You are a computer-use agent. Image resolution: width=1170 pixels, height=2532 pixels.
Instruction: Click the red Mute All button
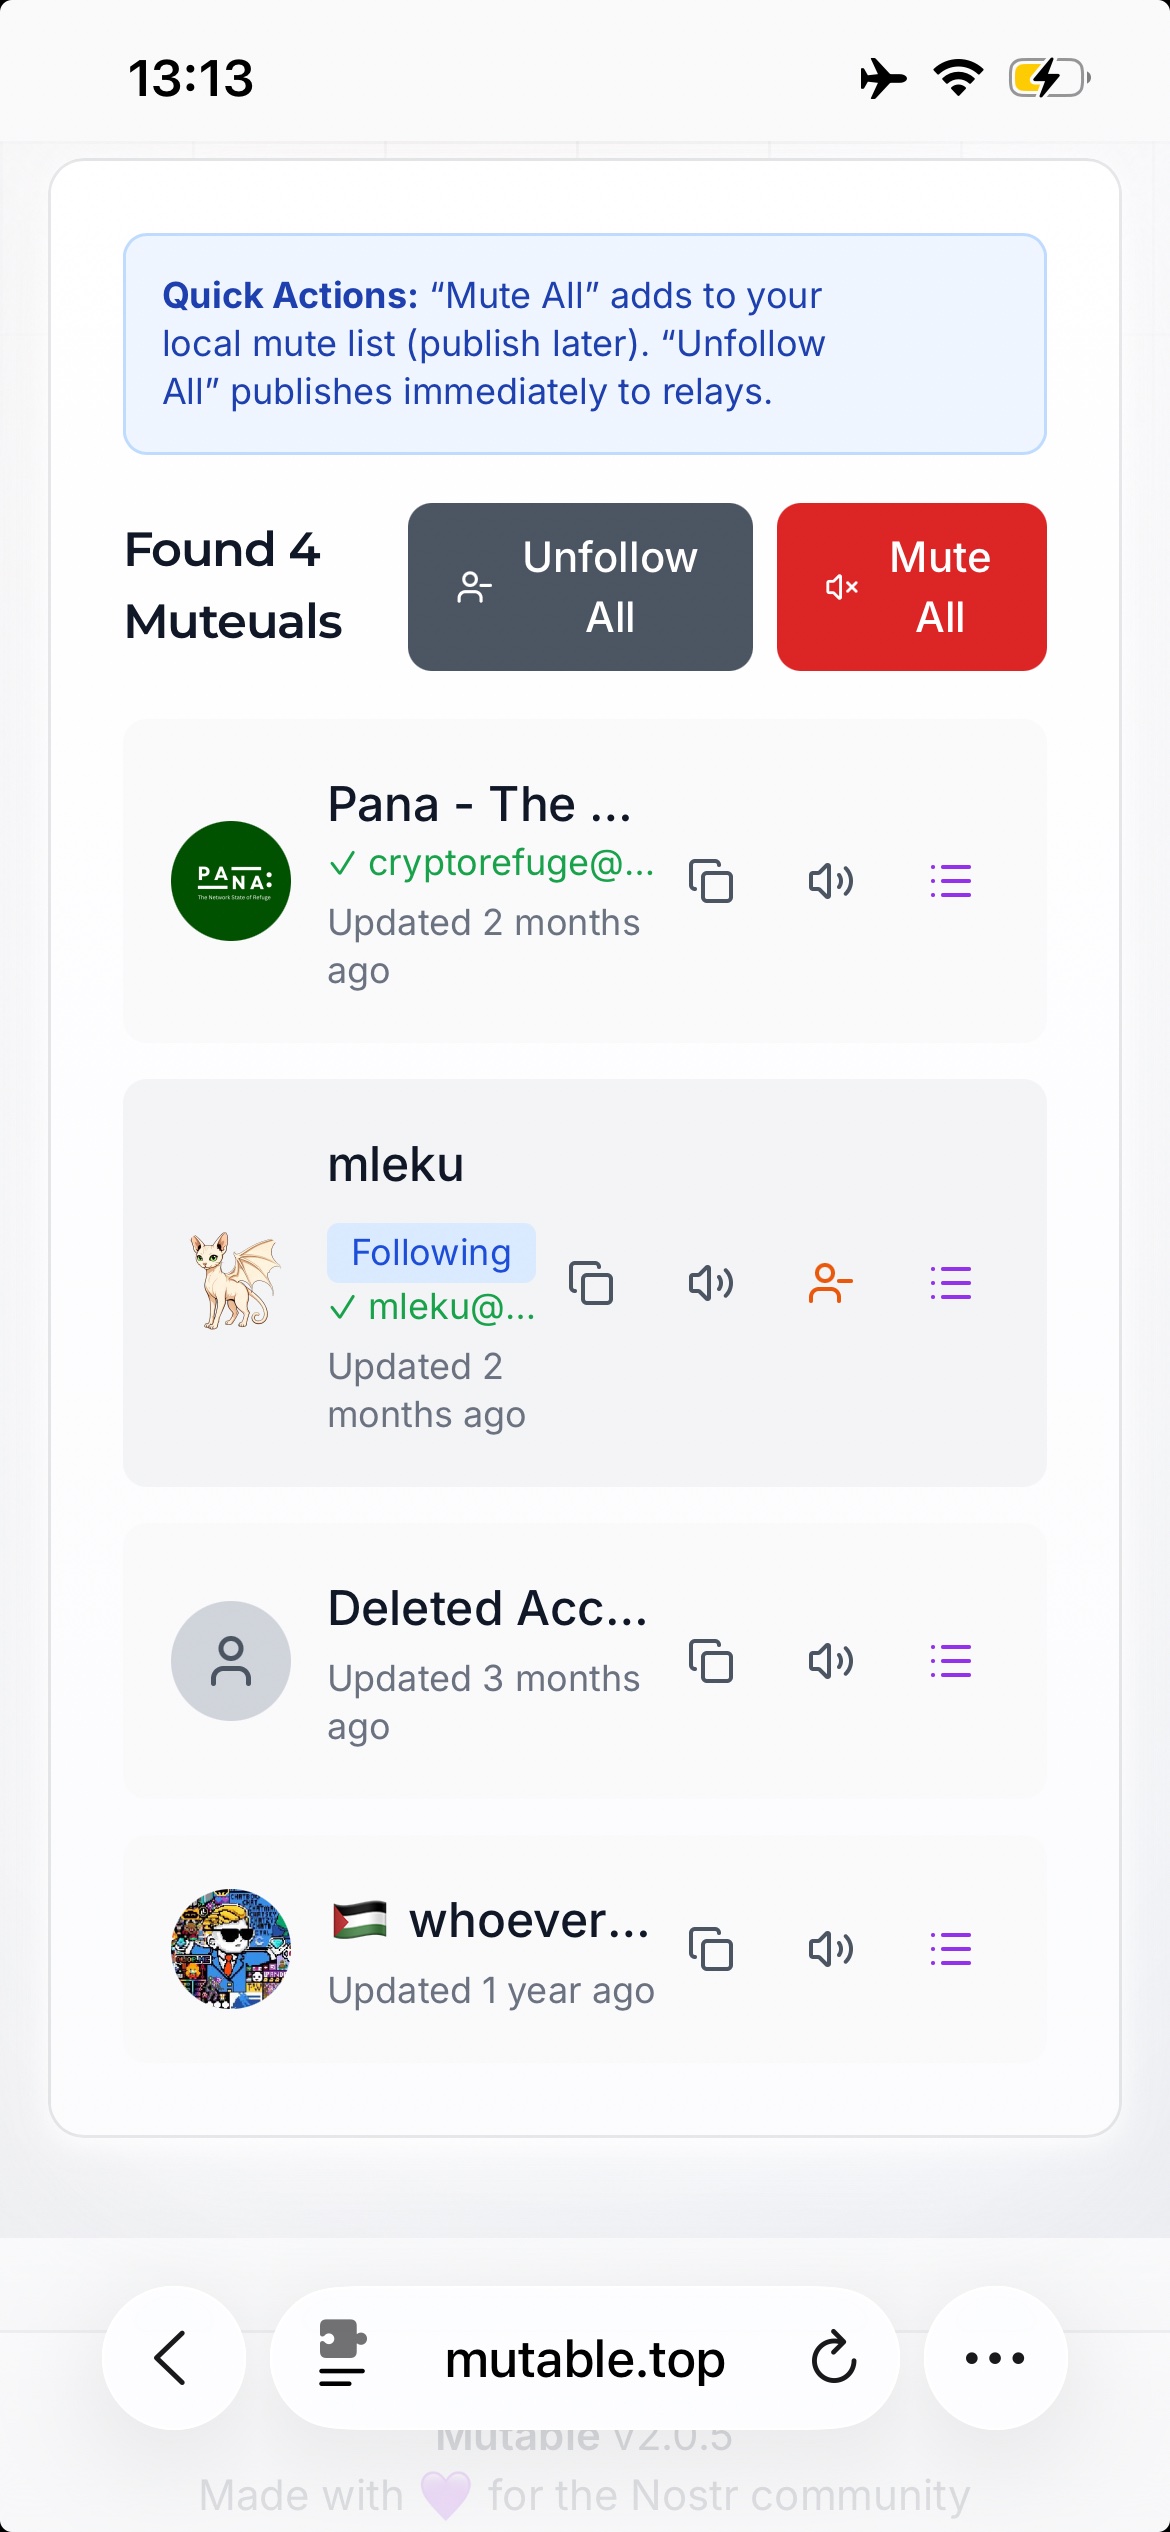point(912,587)
